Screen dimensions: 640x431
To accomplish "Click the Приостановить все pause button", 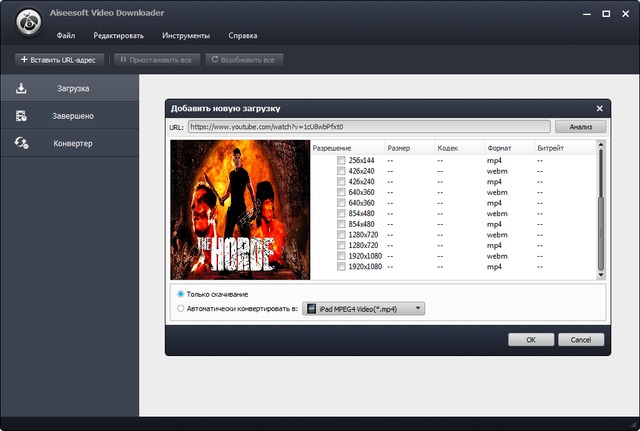I will click(156, 59).
